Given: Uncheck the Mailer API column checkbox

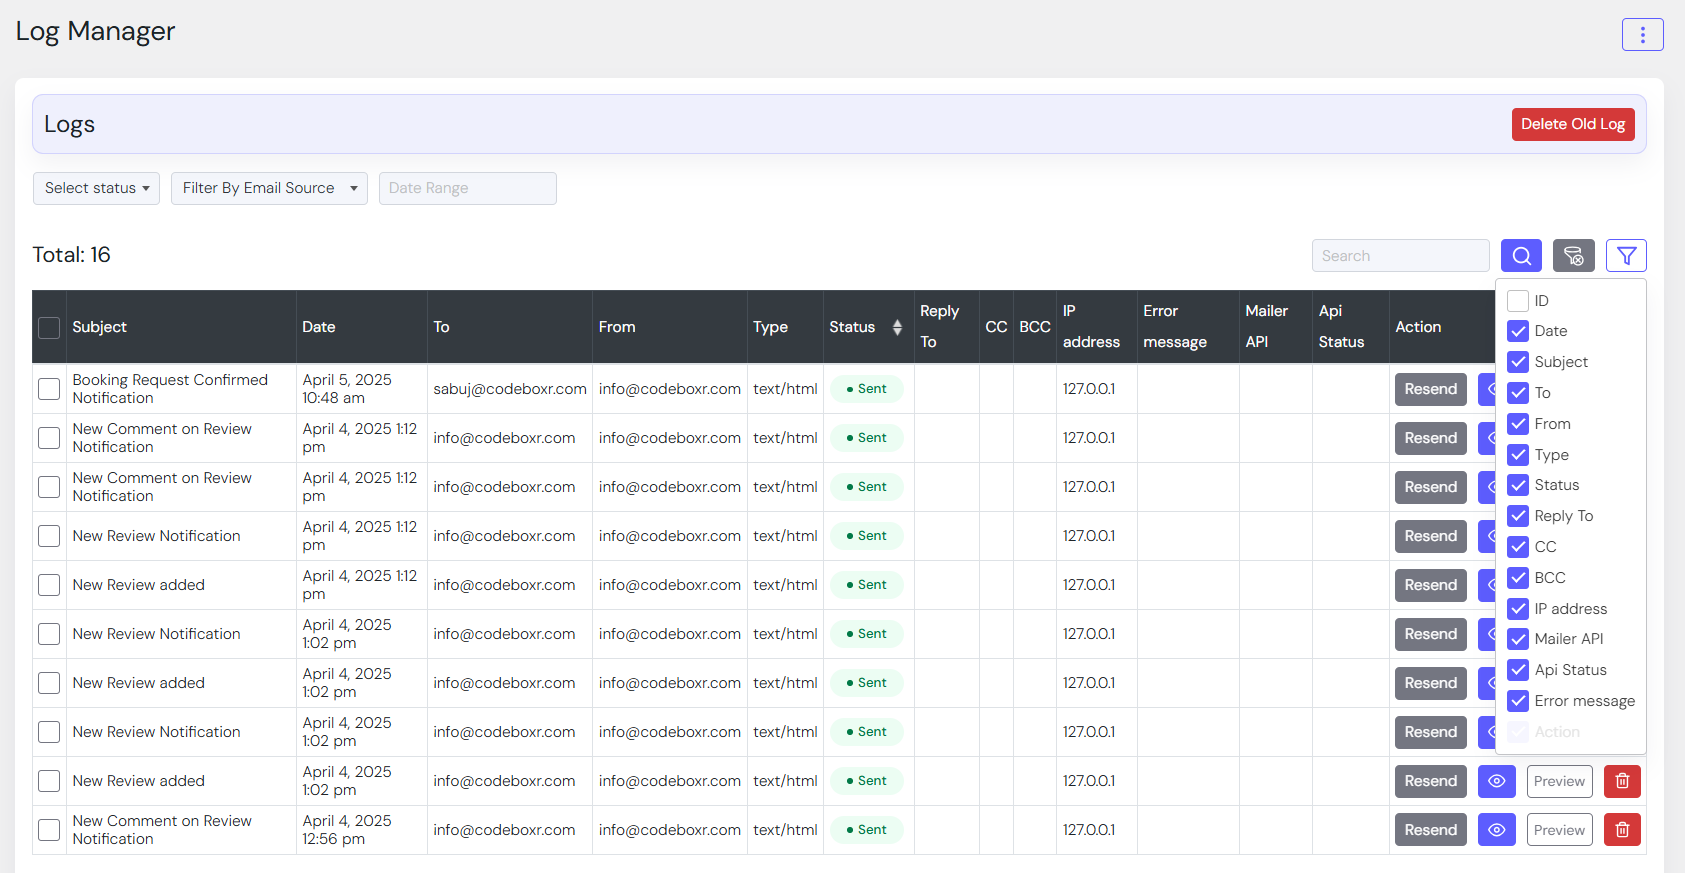Looking at the screenshot, I should click(1518, 639).
